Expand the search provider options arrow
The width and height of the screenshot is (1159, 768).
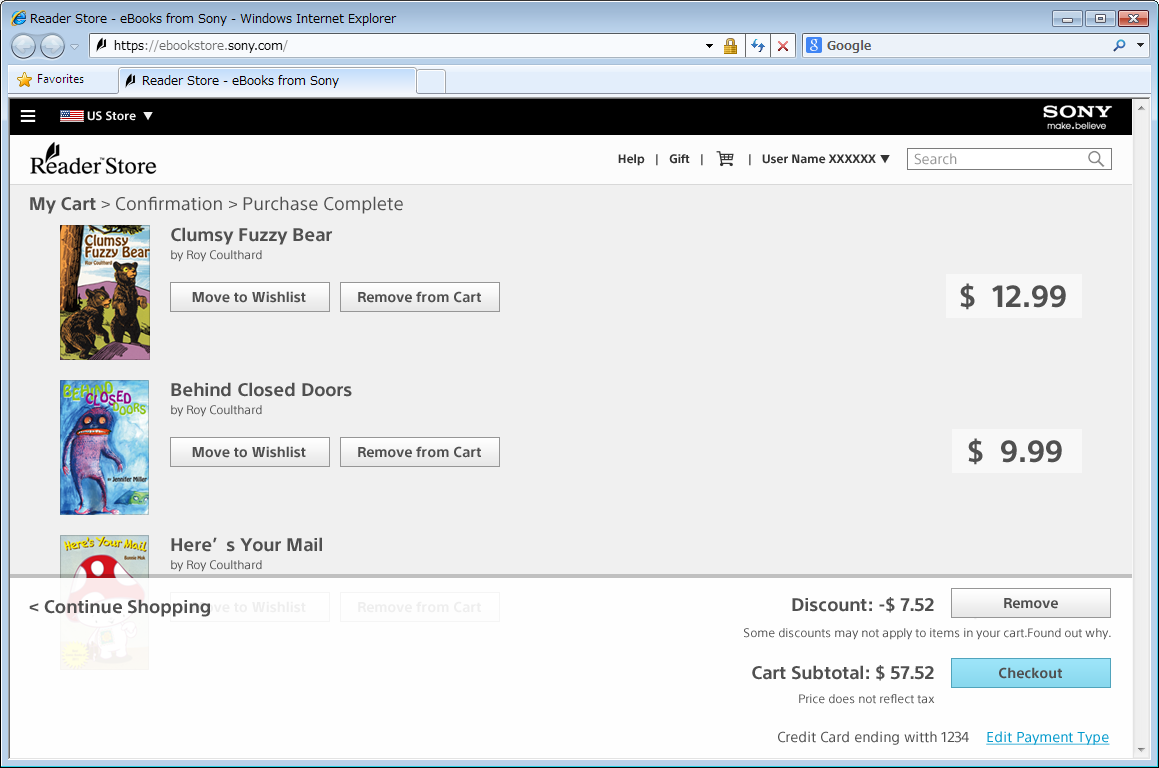pyautogui.click(x=1141, y=45)
